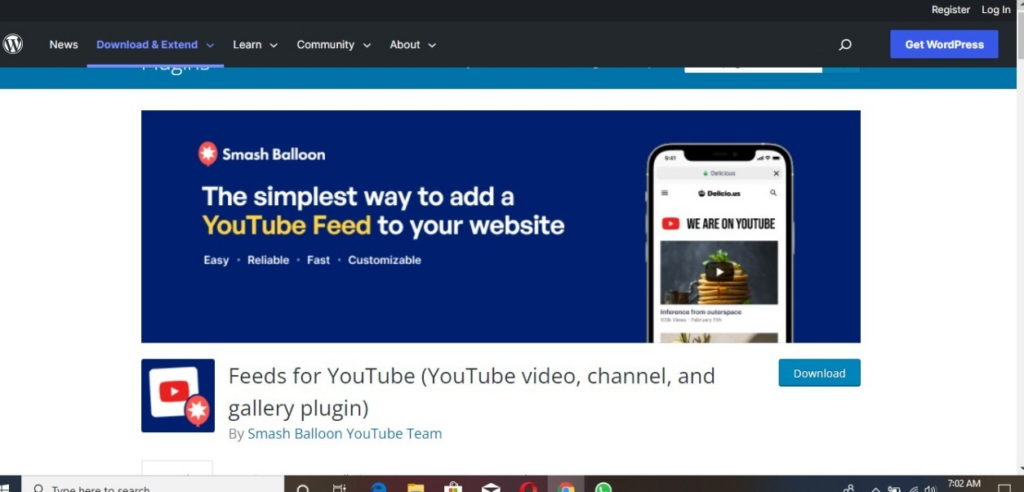This screenshot has width=1024, height=492.
Task: Click the Register link
Action: 950,9
